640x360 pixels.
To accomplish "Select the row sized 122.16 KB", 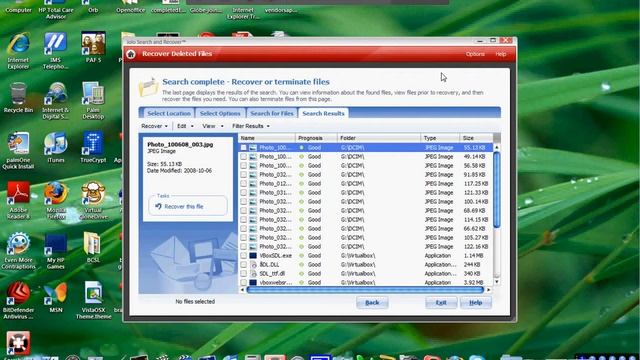I will pyautogui.click(x=366, y=247).
